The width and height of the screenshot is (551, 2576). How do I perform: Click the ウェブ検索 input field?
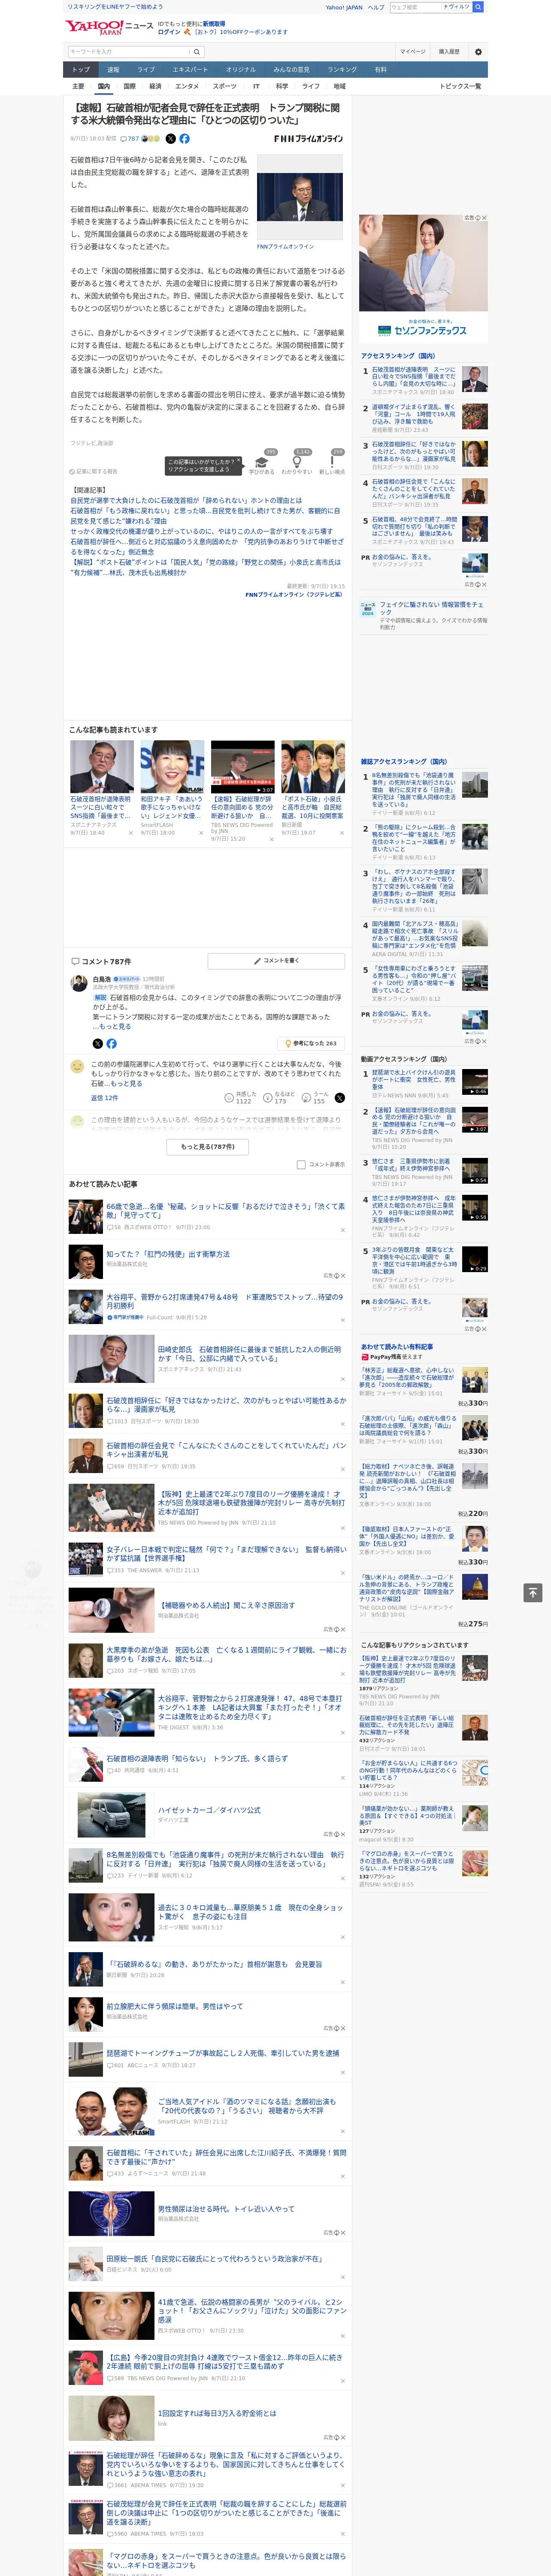click(x=415, y=7)
